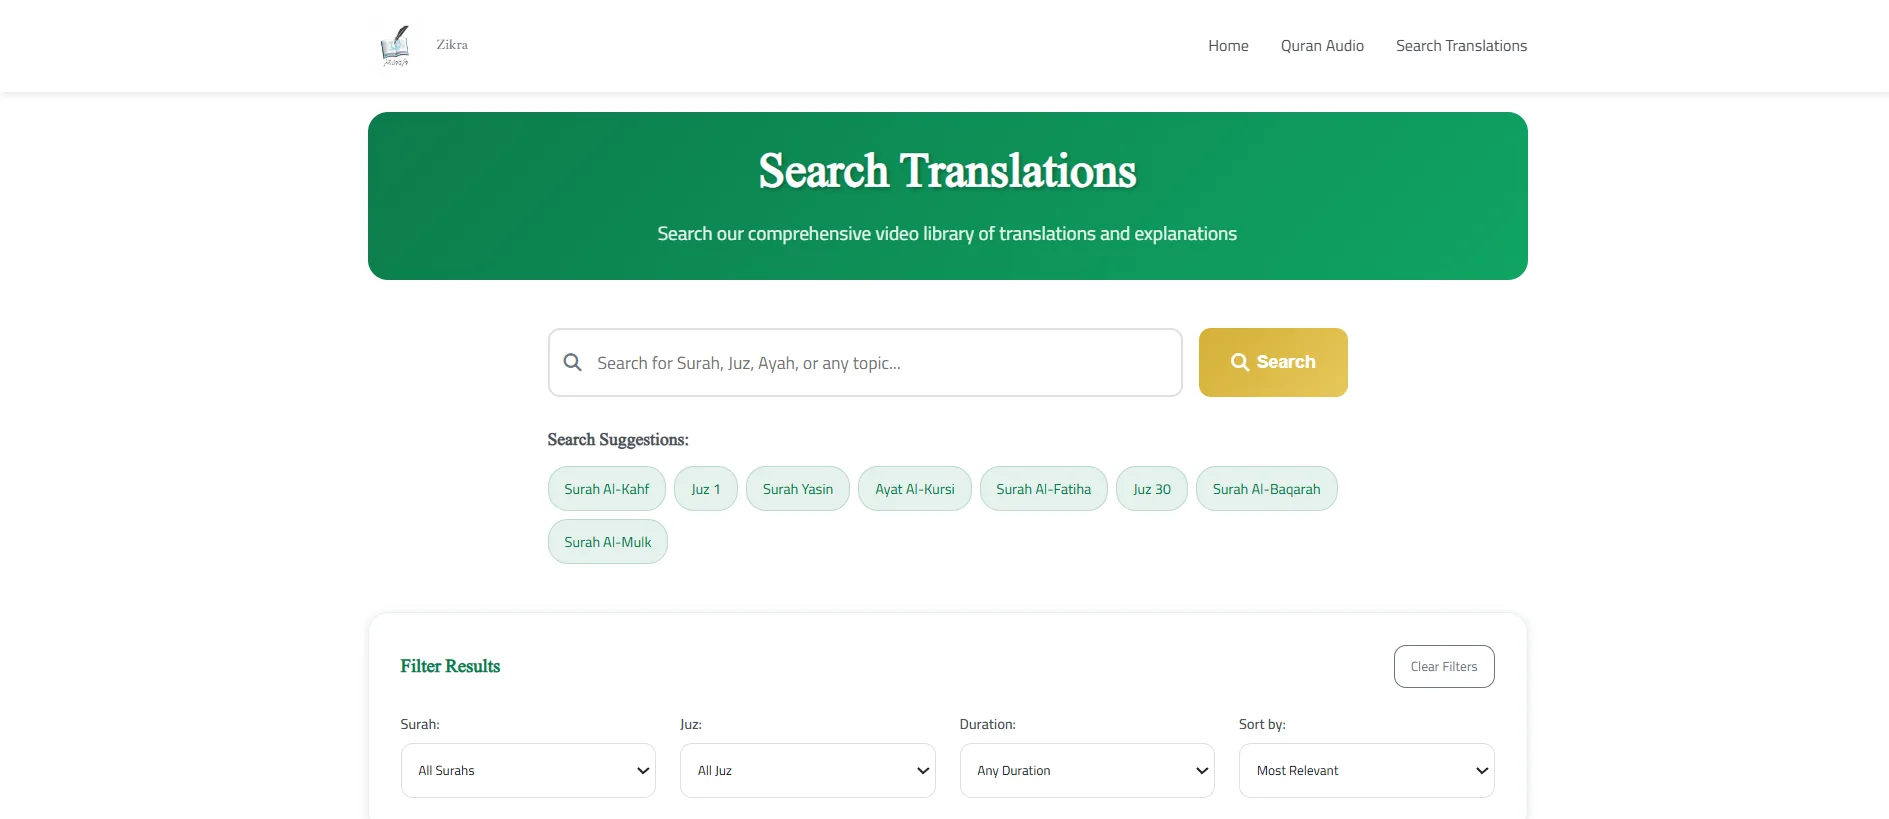Viewport: 1889px width, 819px height.
Task: Click the 'Duration:' label
Action: tap(987, 724)
